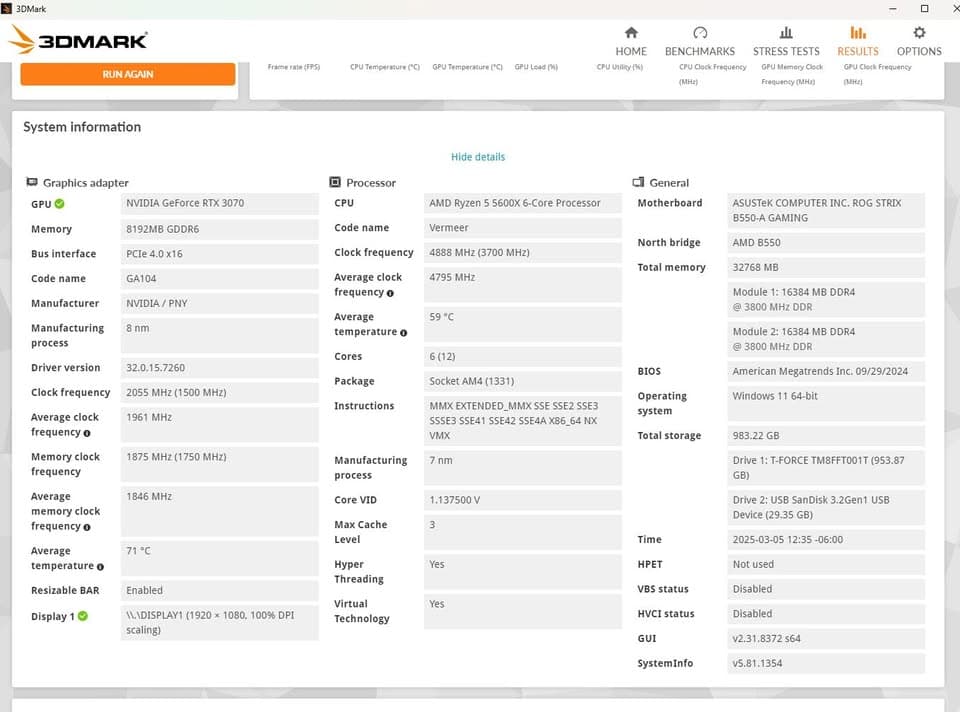This screenshot has width=960, height=712.
Task: Click the Hide details link
Action: [478, 157]
